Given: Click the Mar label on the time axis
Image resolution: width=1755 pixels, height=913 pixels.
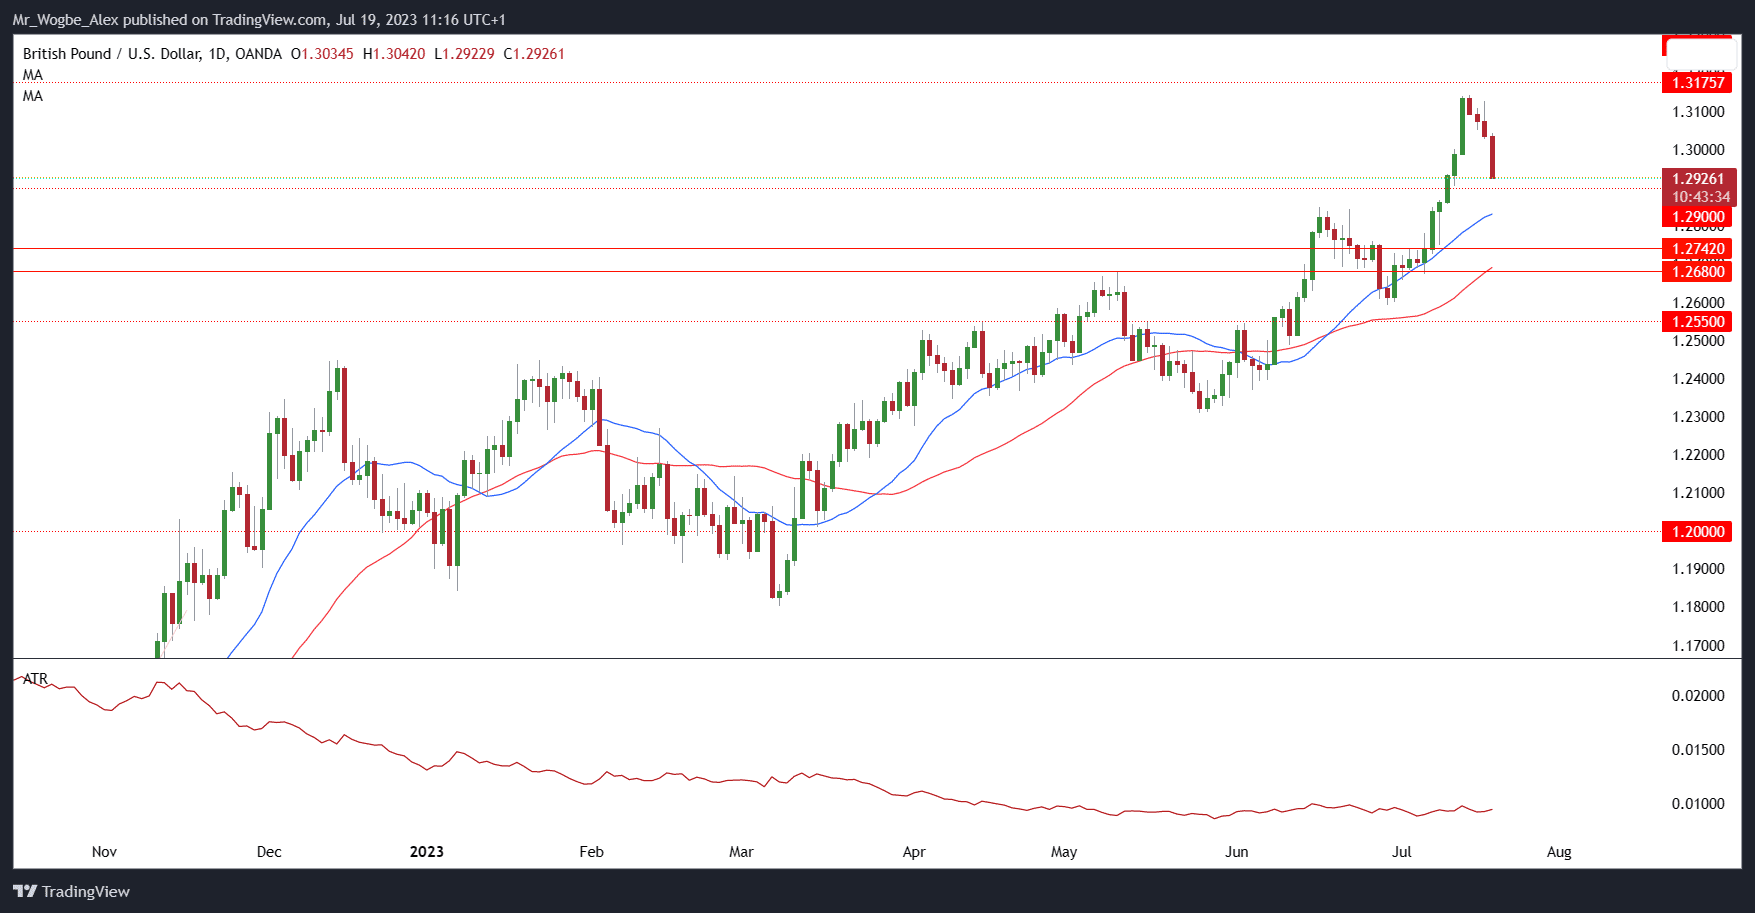Looking at the screenshot, I should pyautogui.click(x=741, y=852).
